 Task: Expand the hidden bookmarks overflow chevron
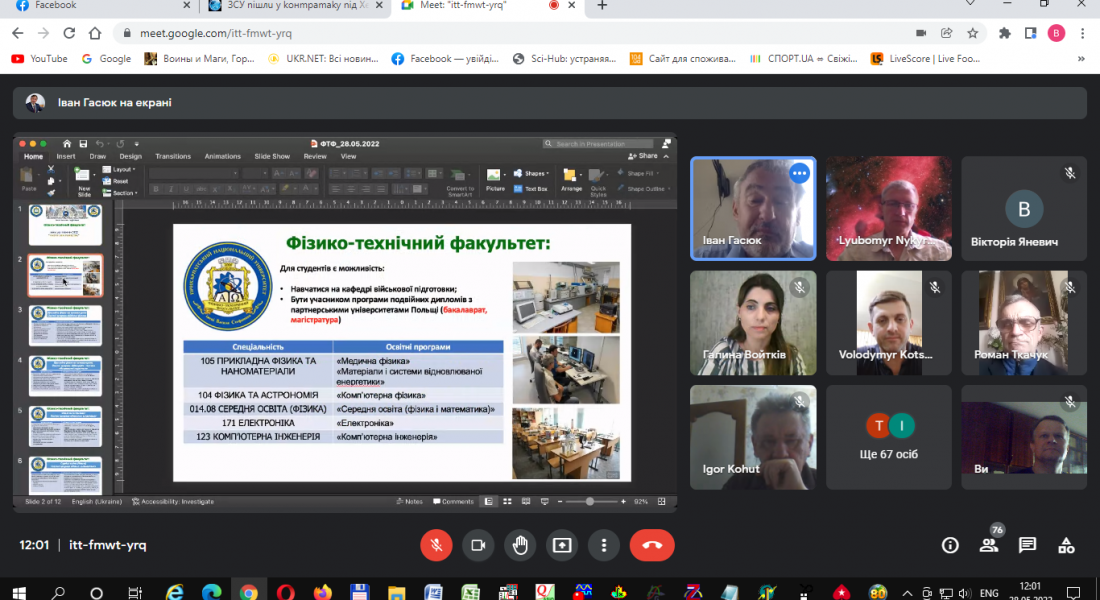point(1081,59)
